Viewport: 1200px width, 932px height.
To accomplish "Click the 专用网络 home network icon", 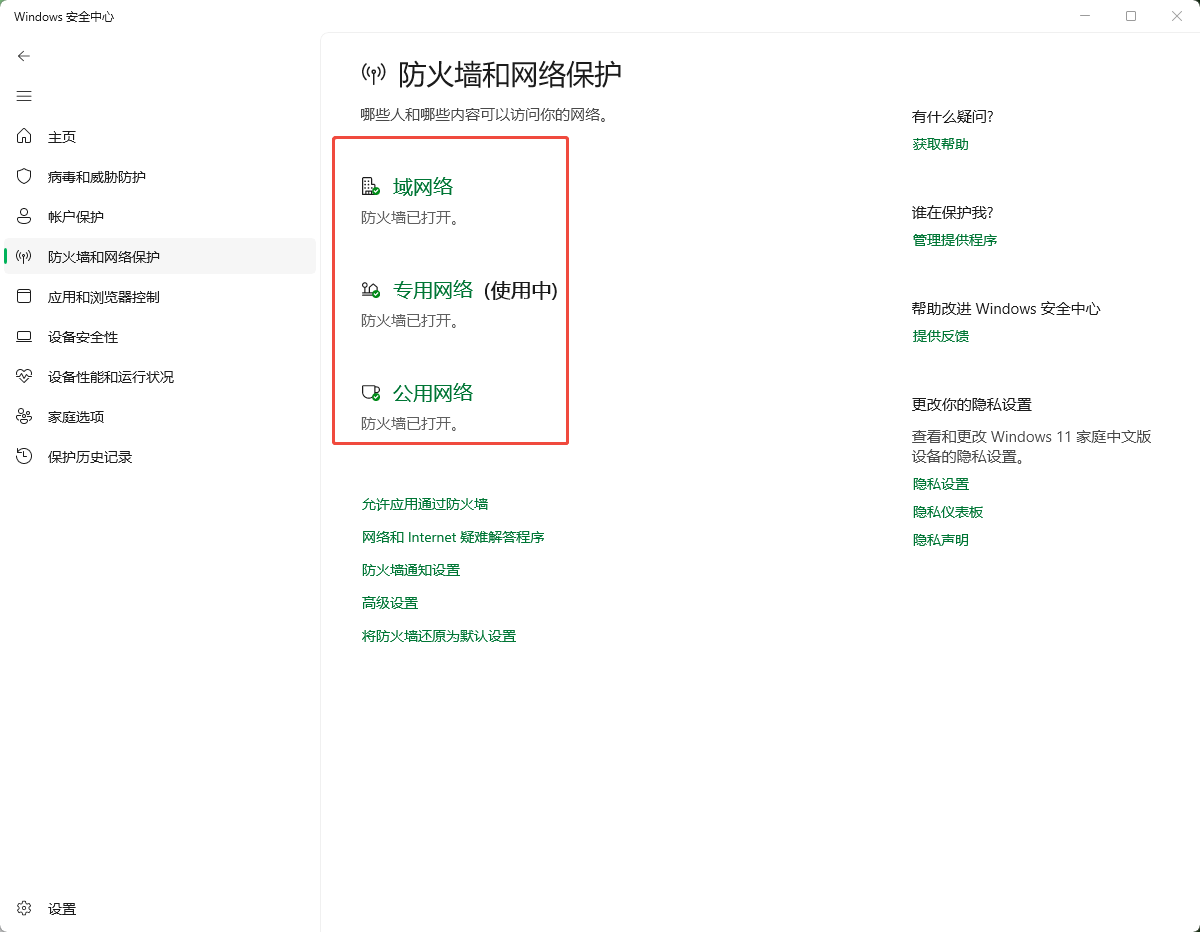I will coord(371,290).
